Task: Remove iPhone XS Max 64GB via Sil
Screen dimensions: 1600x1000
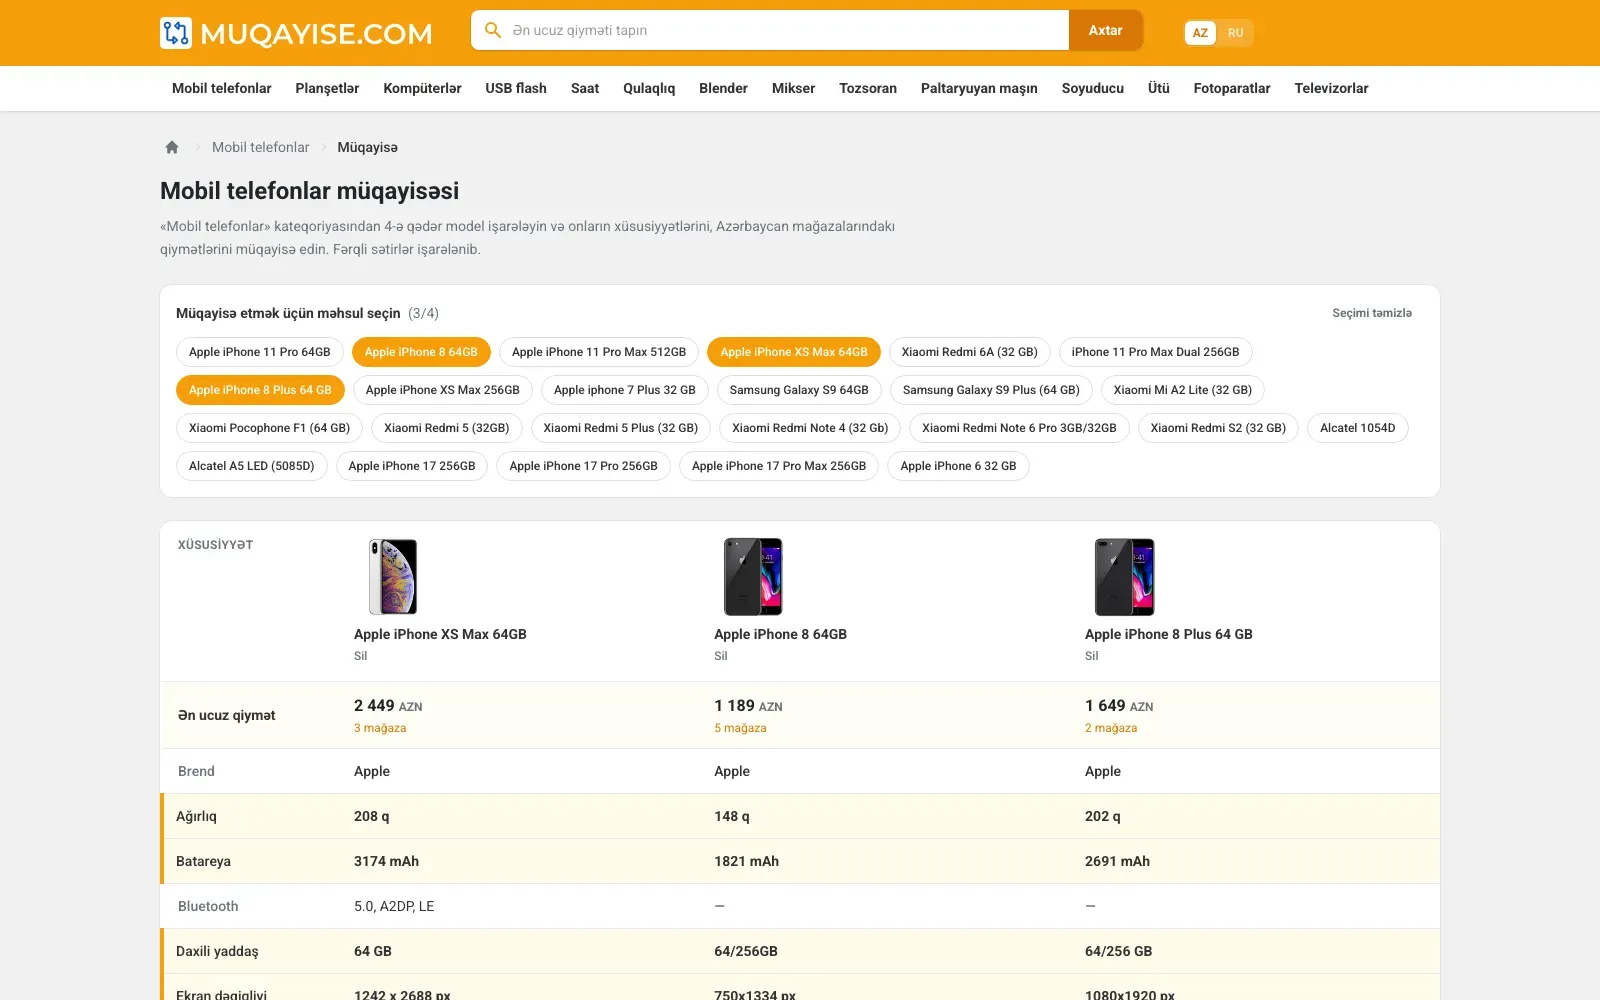Action: [361, 656]
